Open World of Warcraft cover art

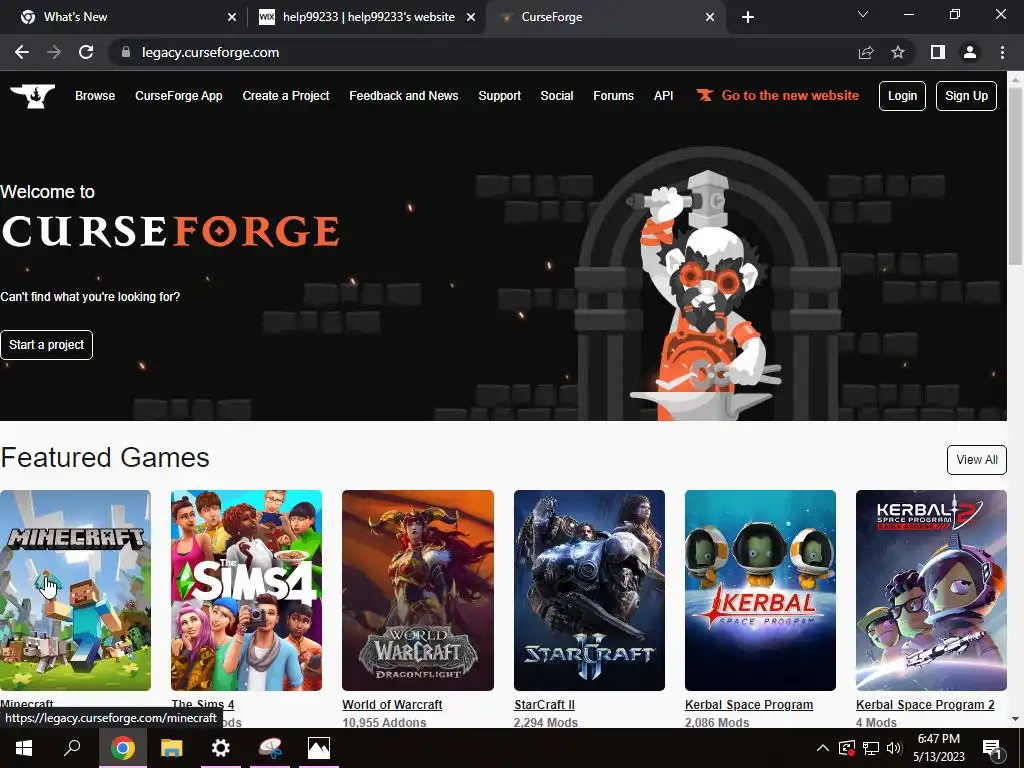point(417,590)
